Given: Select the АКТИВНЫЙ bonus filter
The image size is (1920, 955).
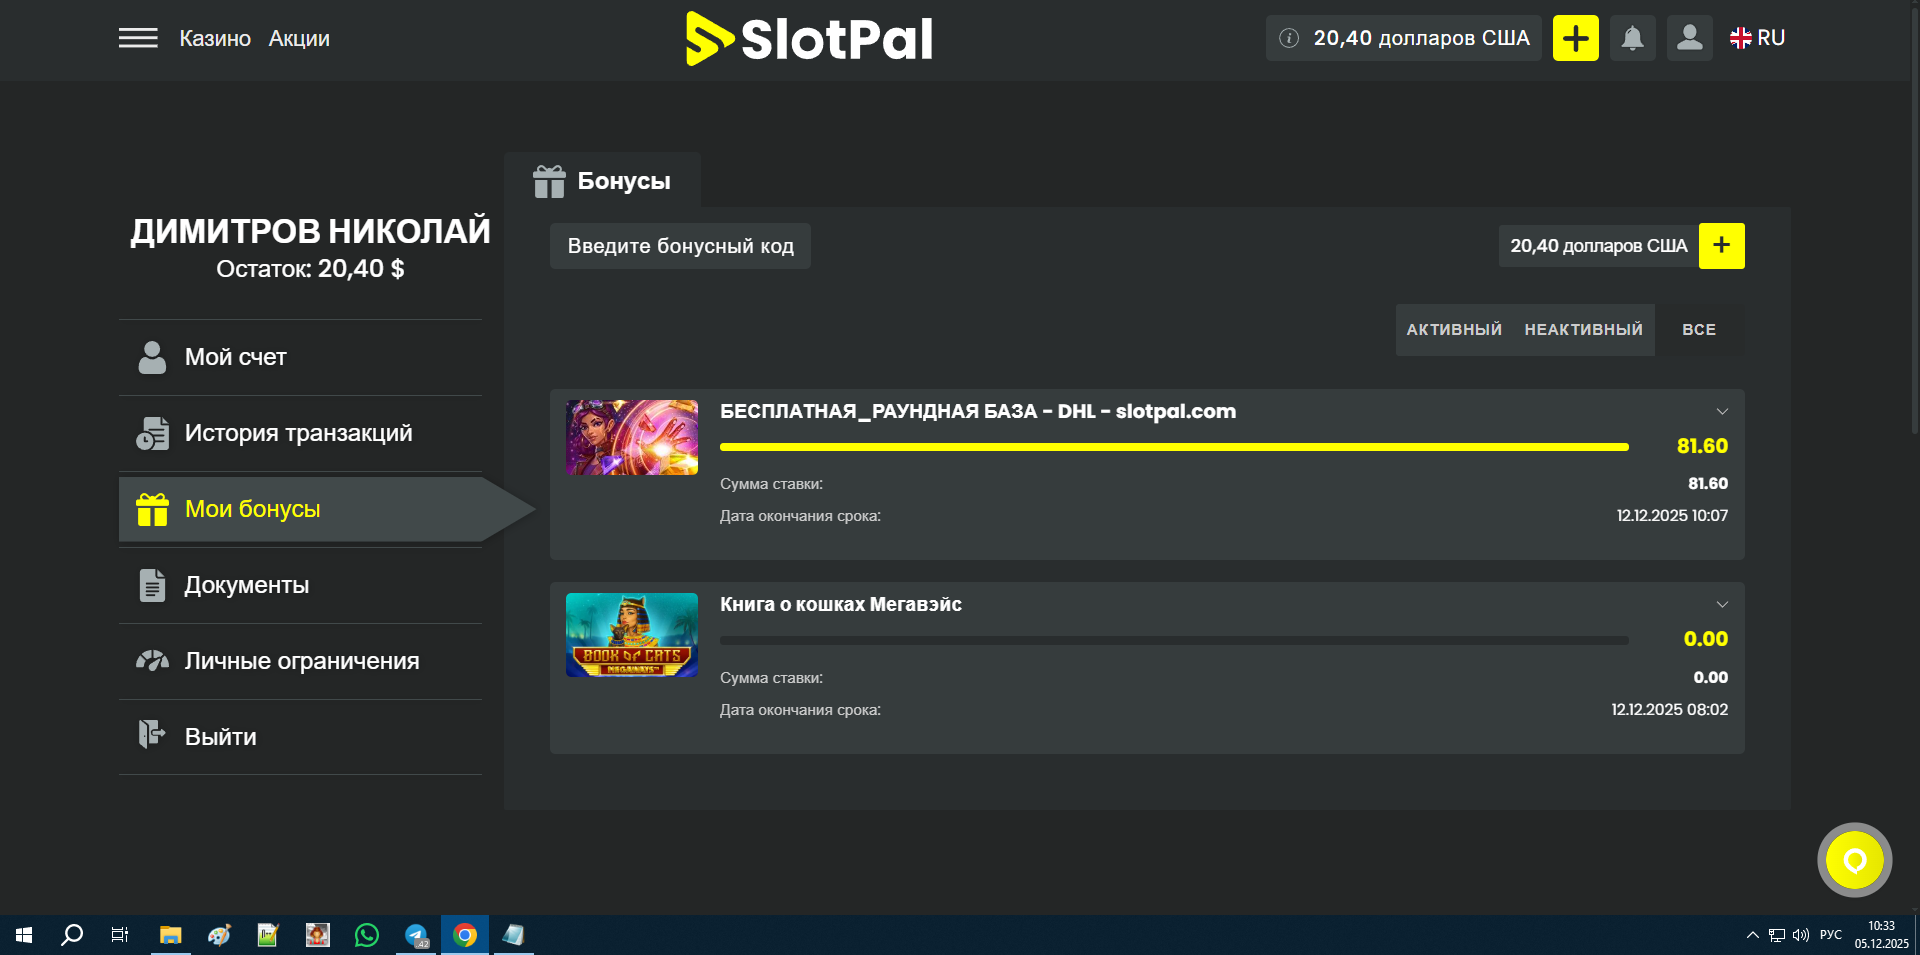Looking at the screenshot, I should [x=1454, y=330].
